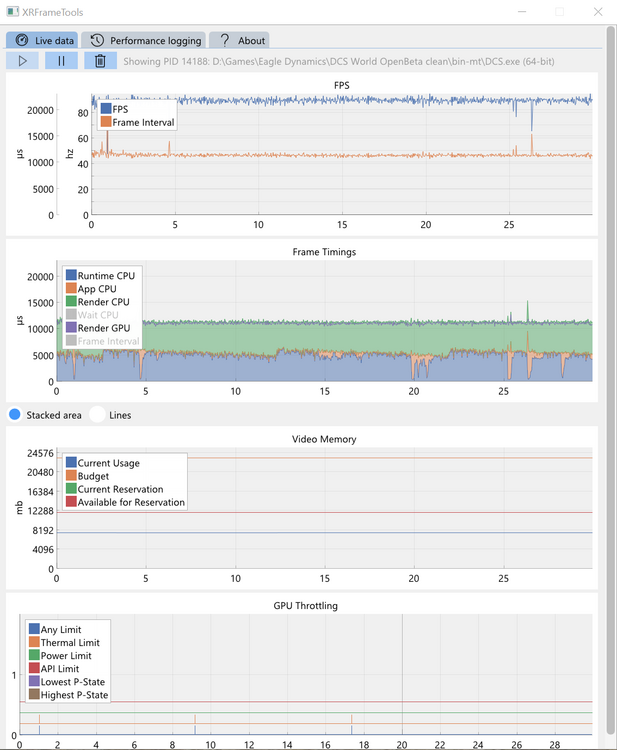Click the question mark icon beside About
The image size is (617, 750).
point(225,40)
